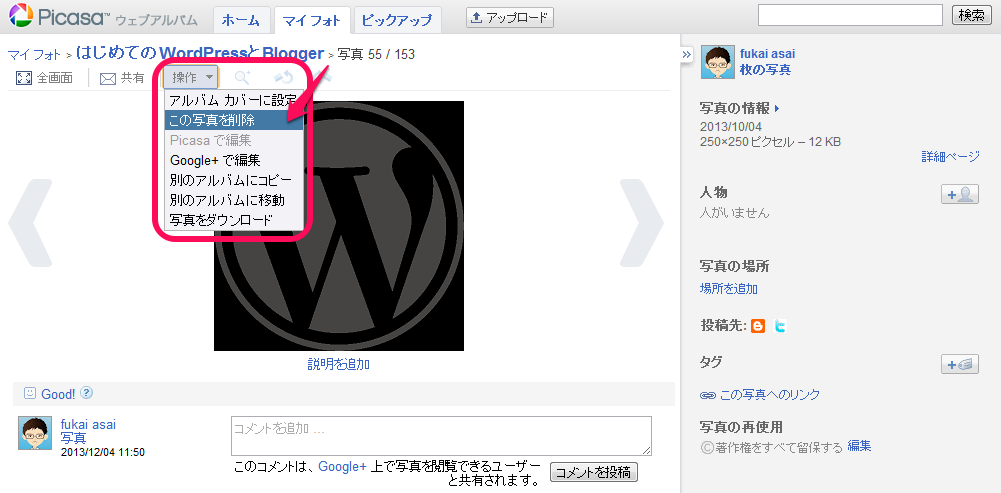The height and width of the screenshot is (493, 1001).
Task: Click the この写真へのリンク link
Action: click(x=770, y=395)
